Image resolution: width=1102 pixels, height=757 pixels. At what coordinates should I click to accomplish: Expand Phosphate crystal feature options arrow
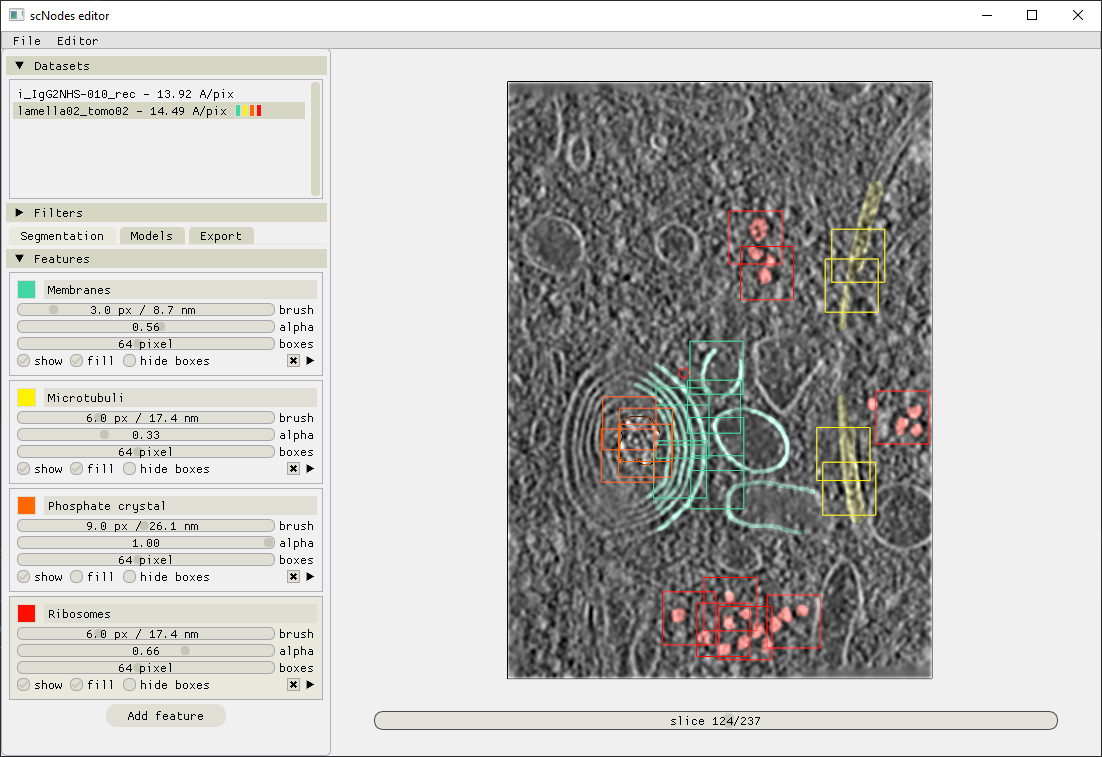point(310,576)
